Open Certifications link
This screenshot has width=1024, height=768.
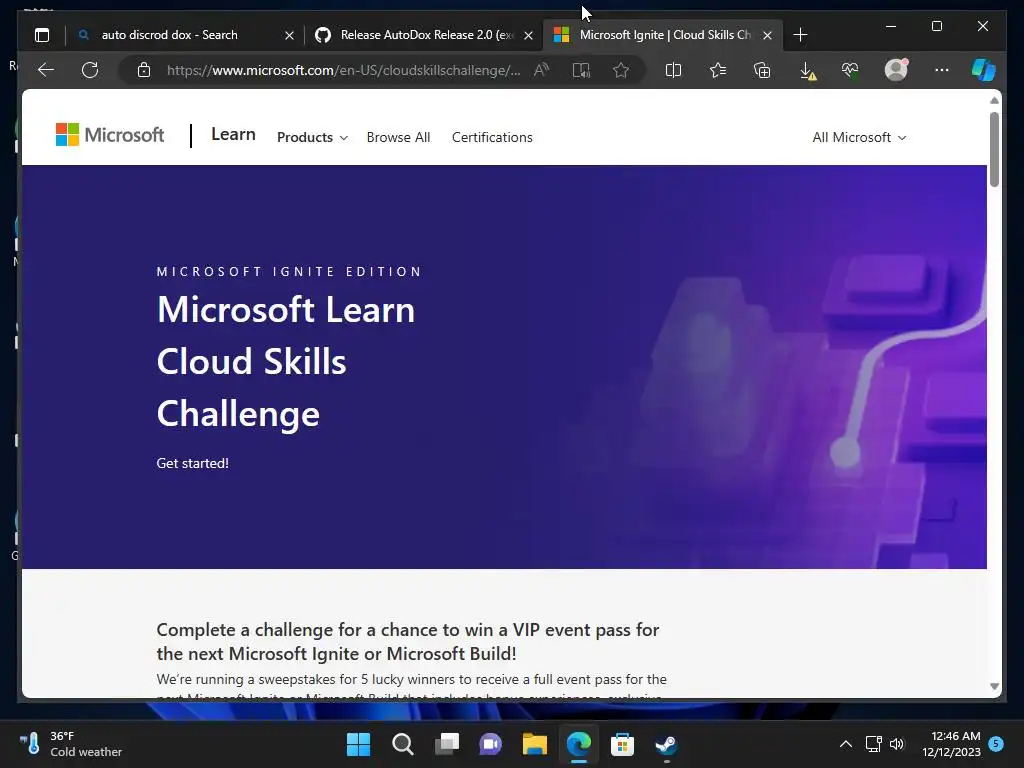click(x=492, y=137)
